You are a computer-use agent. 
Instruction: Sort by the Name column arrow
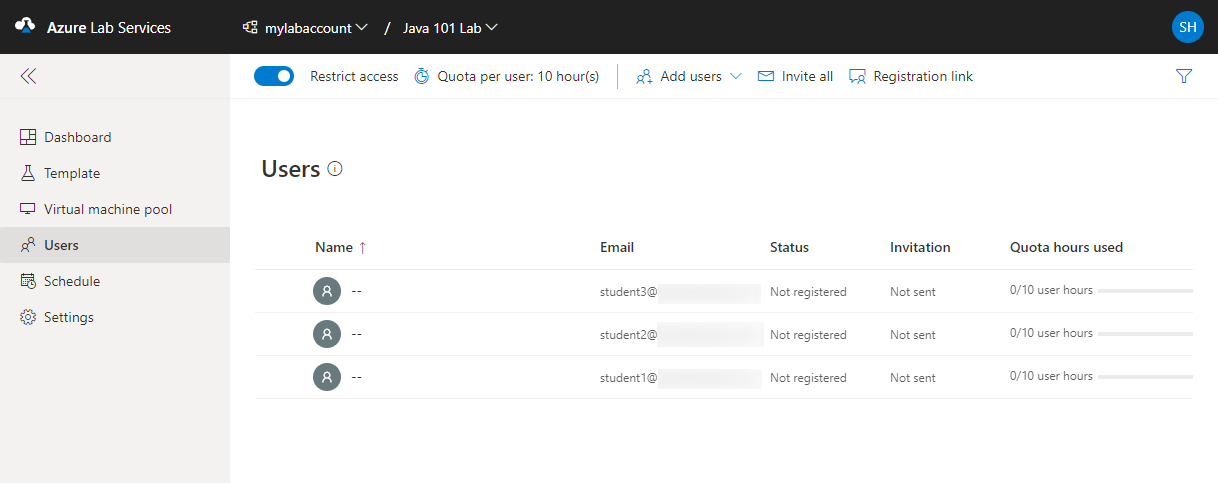[x=362, y=247]
